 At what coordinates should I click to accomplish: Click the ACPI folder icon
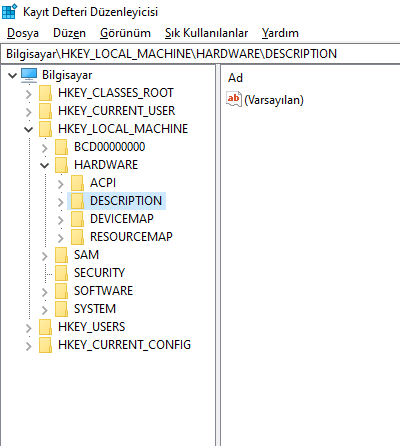[x=77, y=183]
